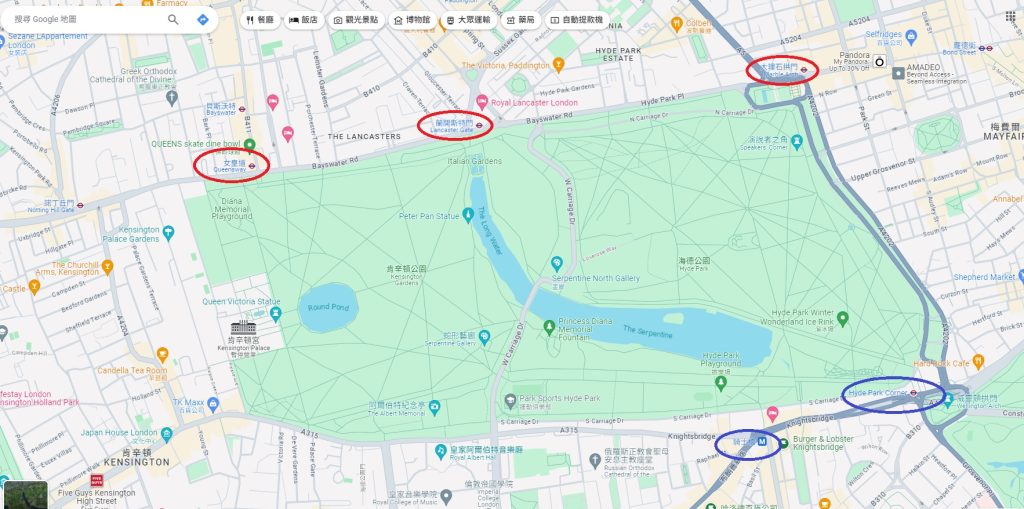Screen dimensions: 1024x509
Task: Click the search magnifier icon
Action: (173, 20)
